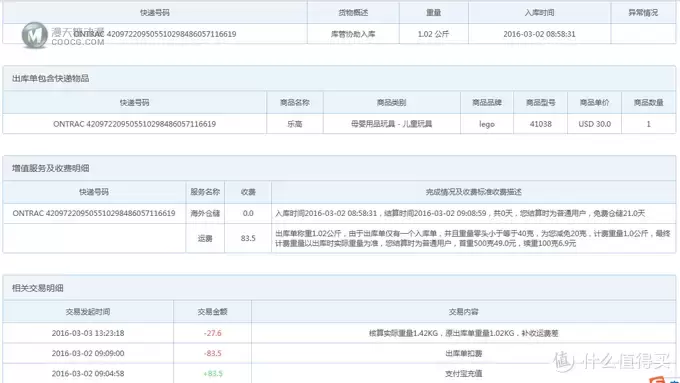
Task: Select the '1.02 公斤' weight value
Action: pyautogui.click(x=433, y=34)
